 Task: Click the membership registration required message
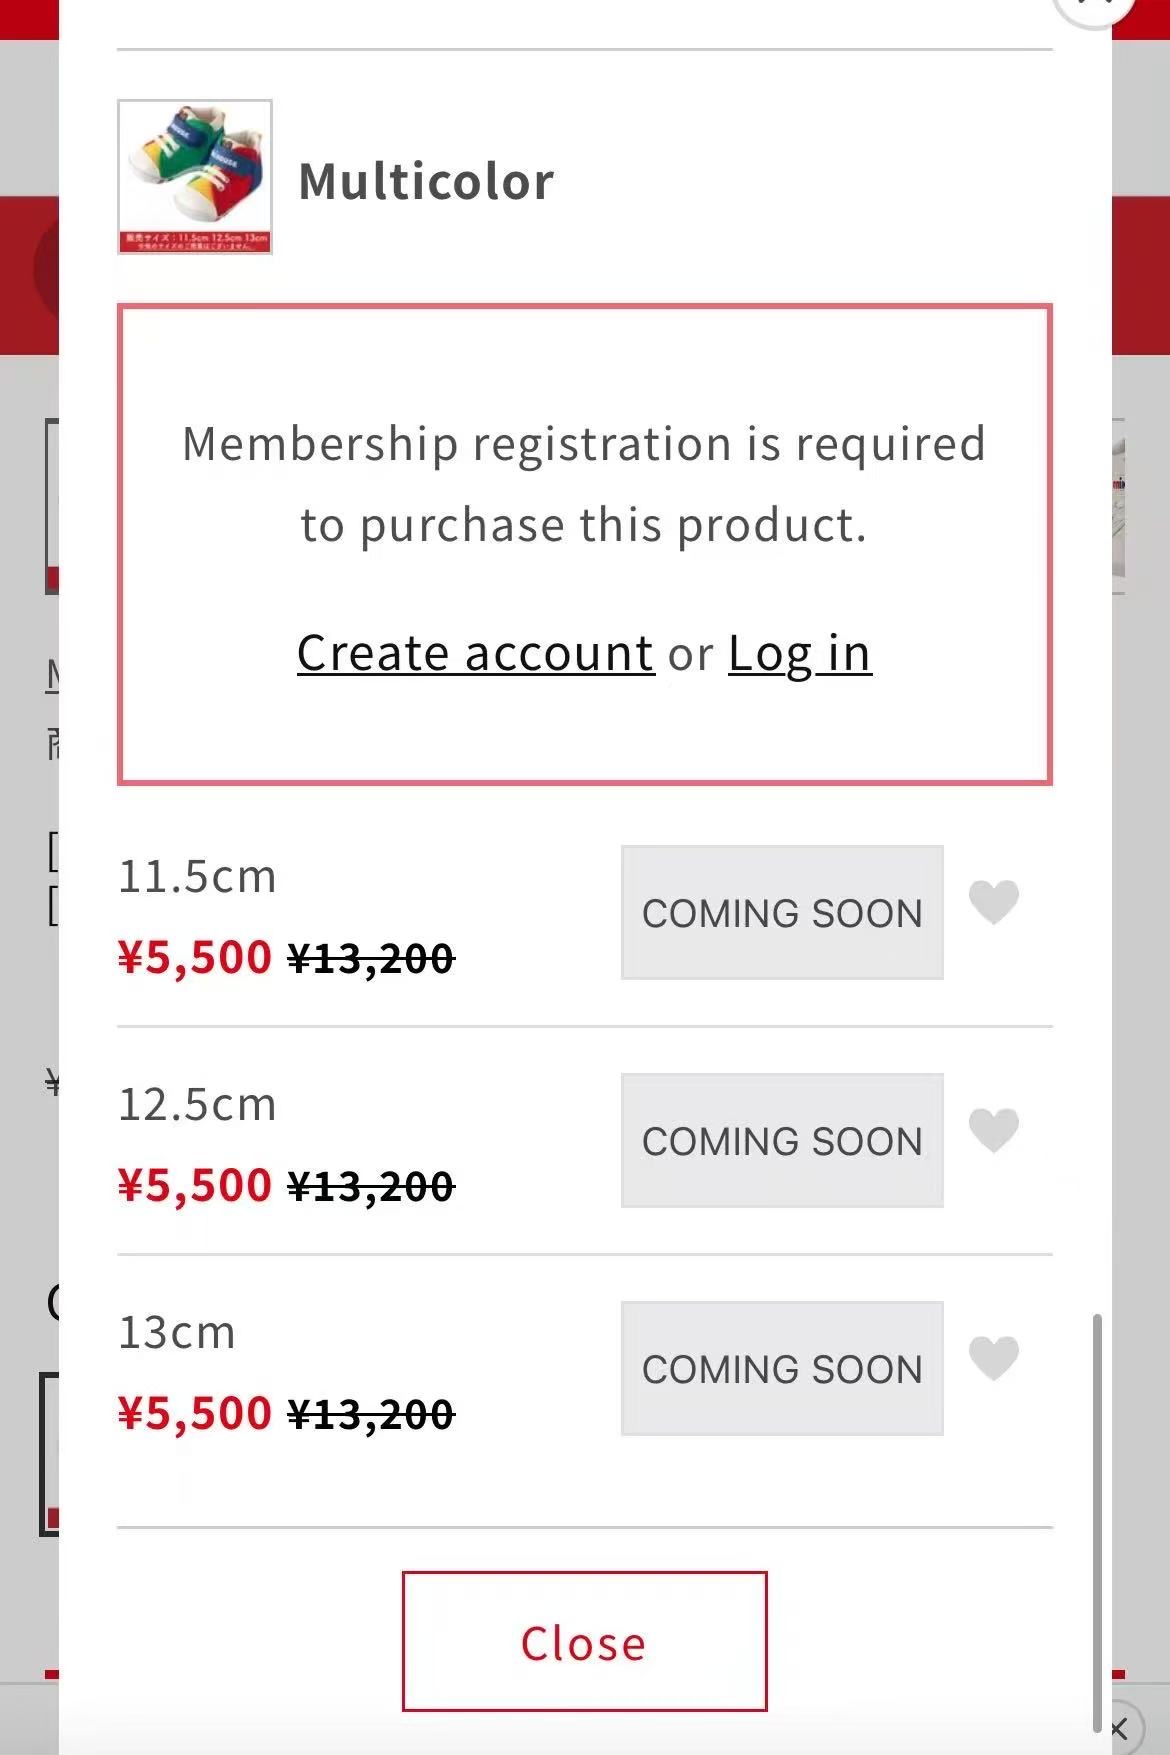pyautogui.click(x=584, y=484)
